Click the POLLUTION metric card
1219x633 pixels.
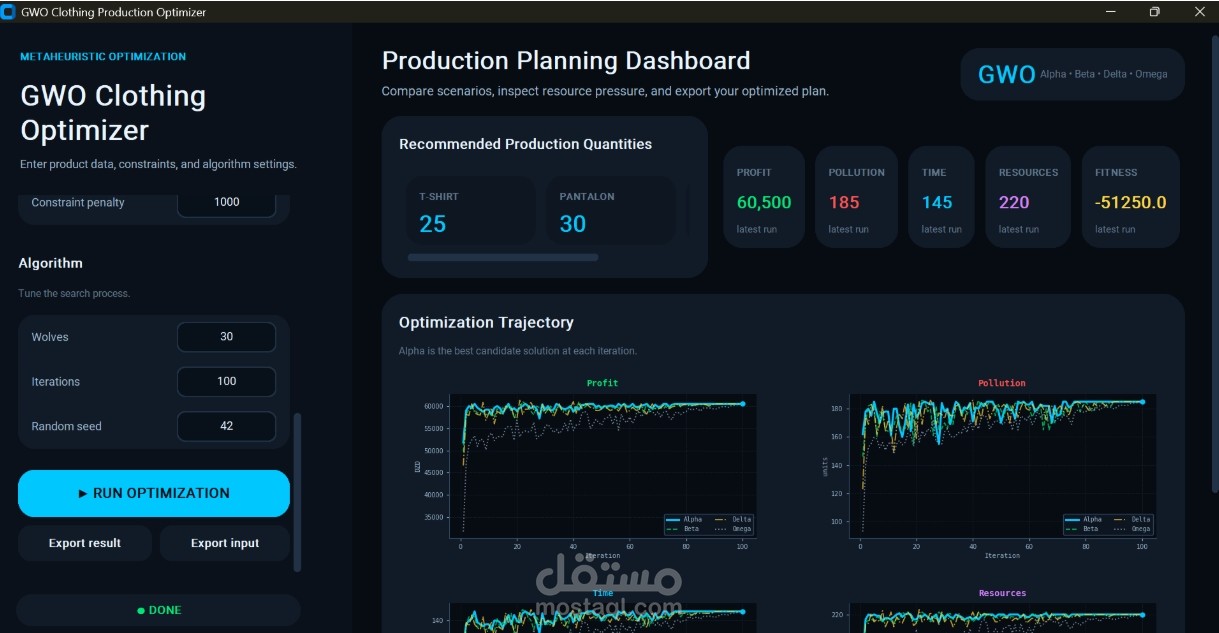[x=856, y=197]
